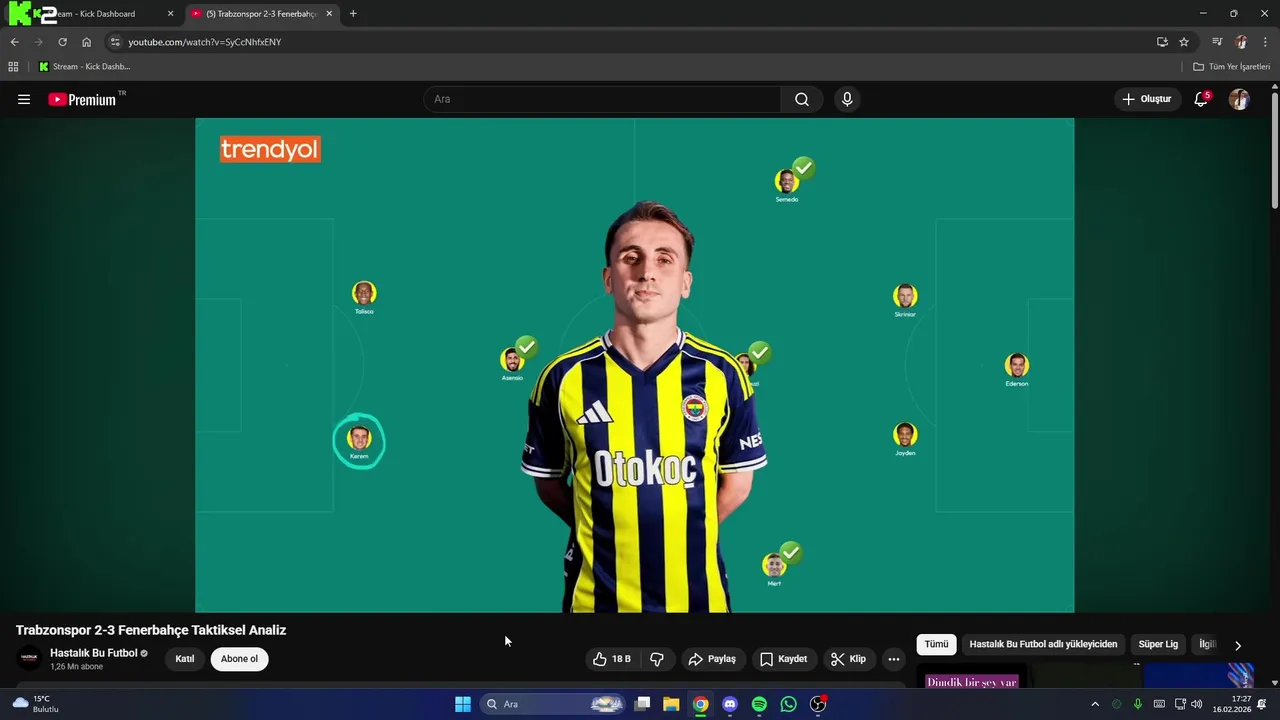Open the Chrome apps grid in the bookmarks bar
Viewport: 1280px width, 720px height.
click(x=13, y=67)
